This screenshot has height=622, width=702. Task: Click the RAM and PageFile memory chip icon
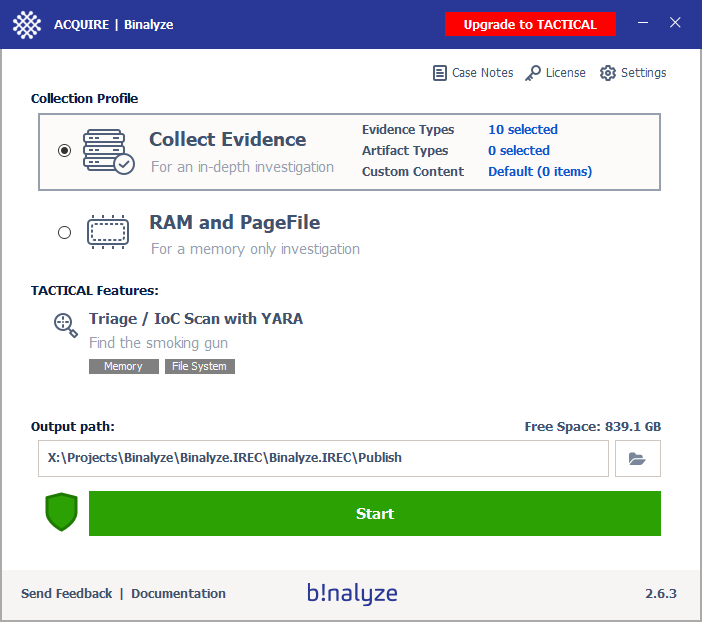pos(107,232)
